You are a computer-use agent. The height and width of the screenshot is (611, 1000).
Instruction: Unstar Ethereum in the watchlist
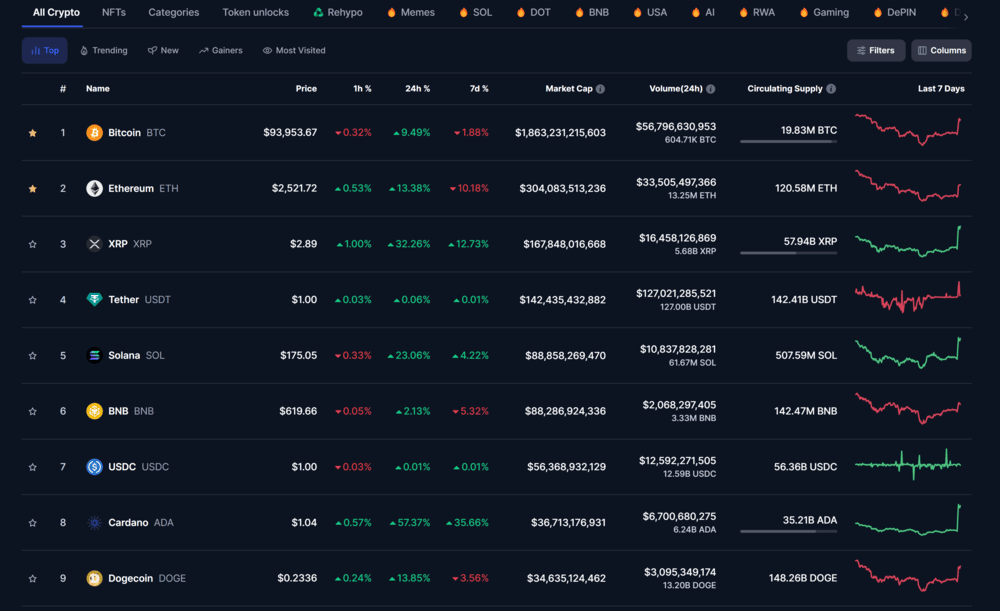point(33,188)
